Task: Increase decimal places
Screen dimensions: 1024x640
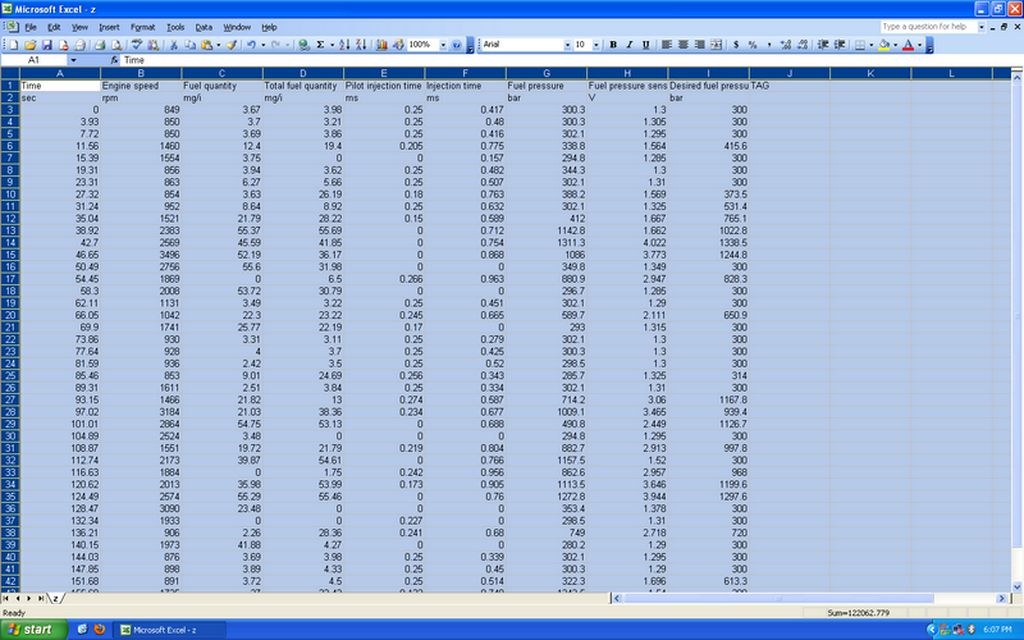Action: tap(786, 44)
